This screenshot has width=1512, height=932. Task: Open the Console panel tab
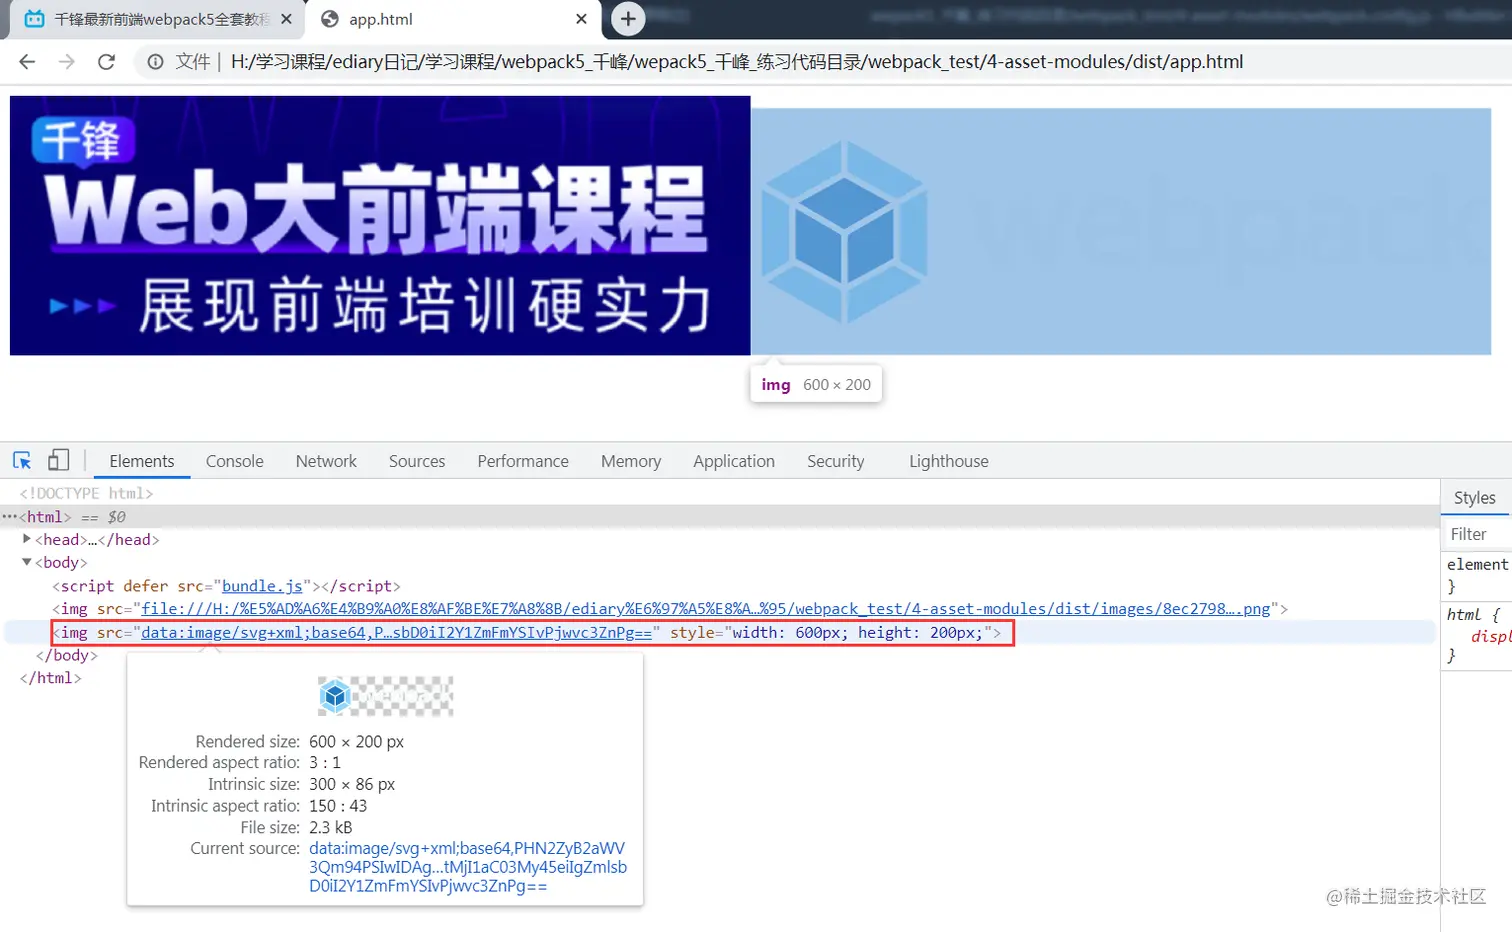(235, 461)
